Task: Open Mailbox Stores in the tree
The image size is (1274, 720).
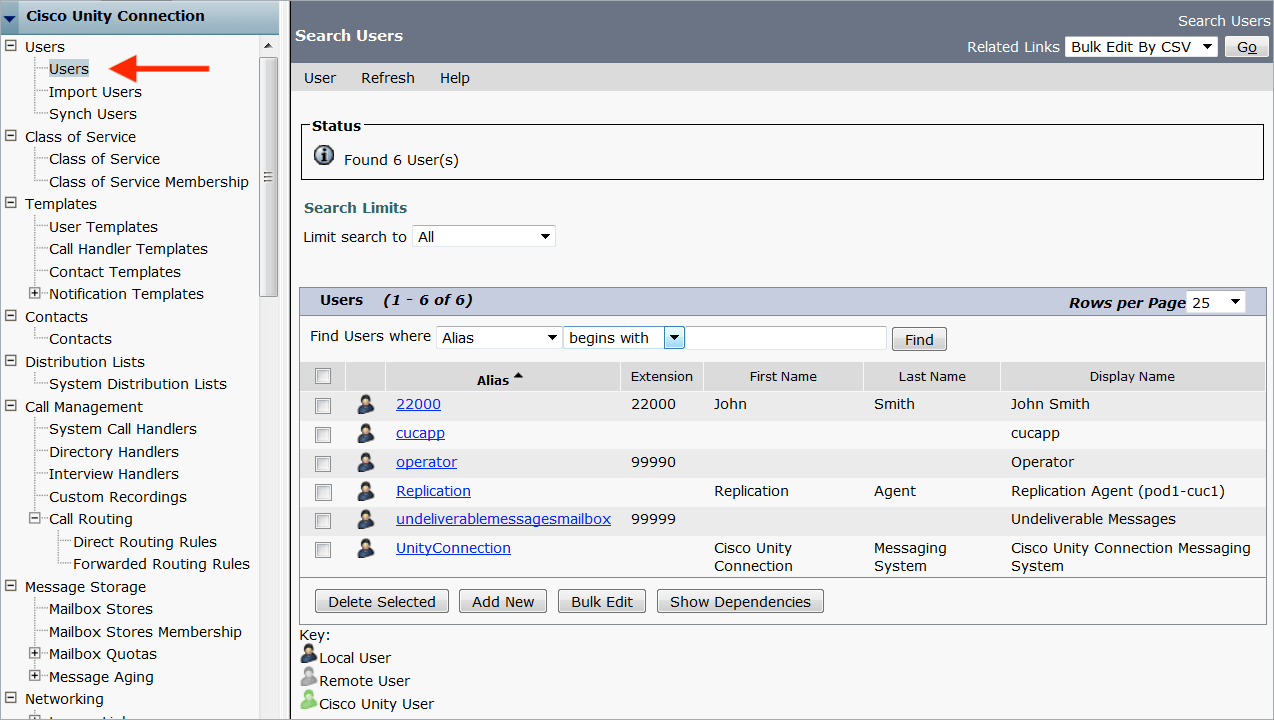Action: pyautogui.click(x=101, y=609)
